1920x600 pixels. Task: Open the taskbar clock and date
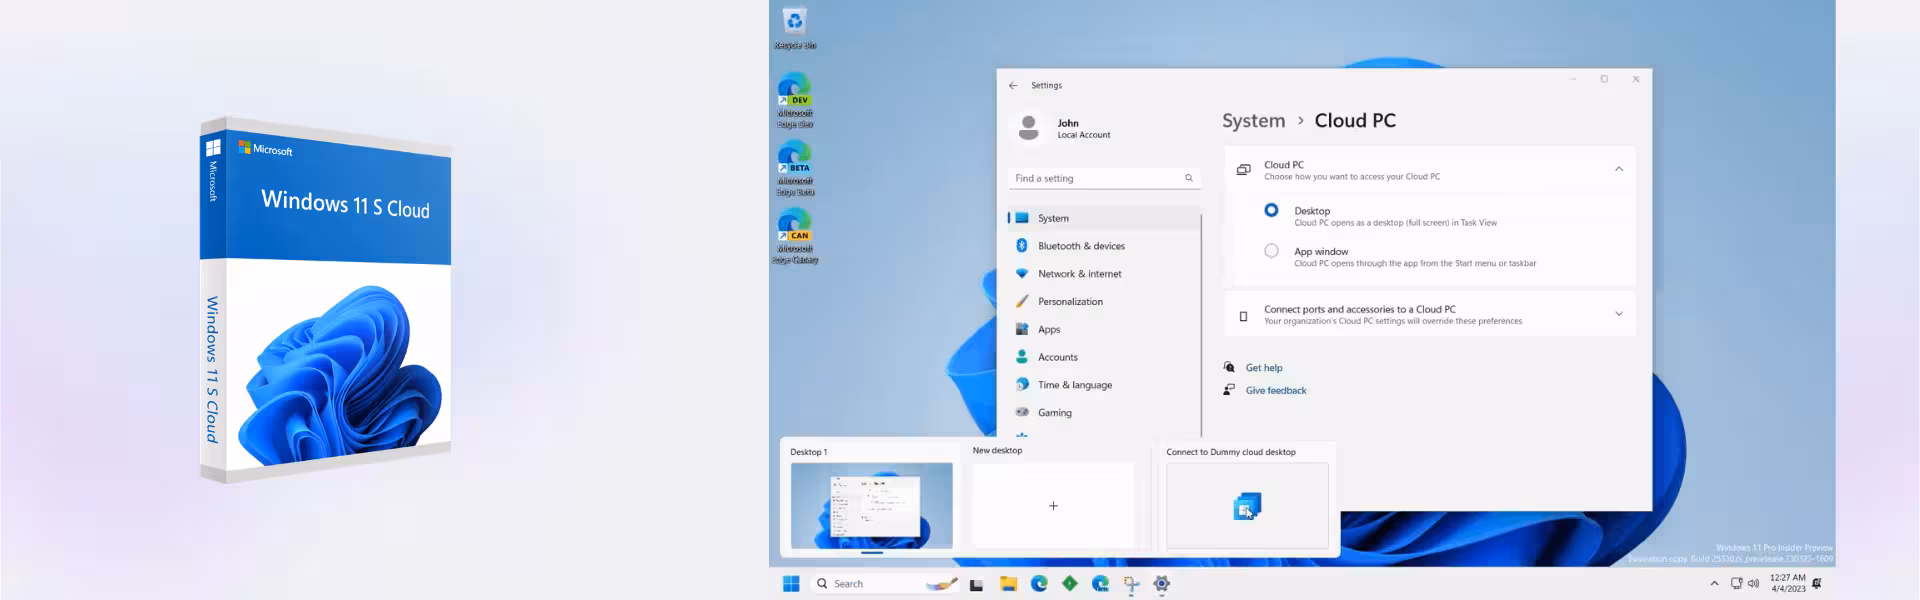coord(1788,584)
